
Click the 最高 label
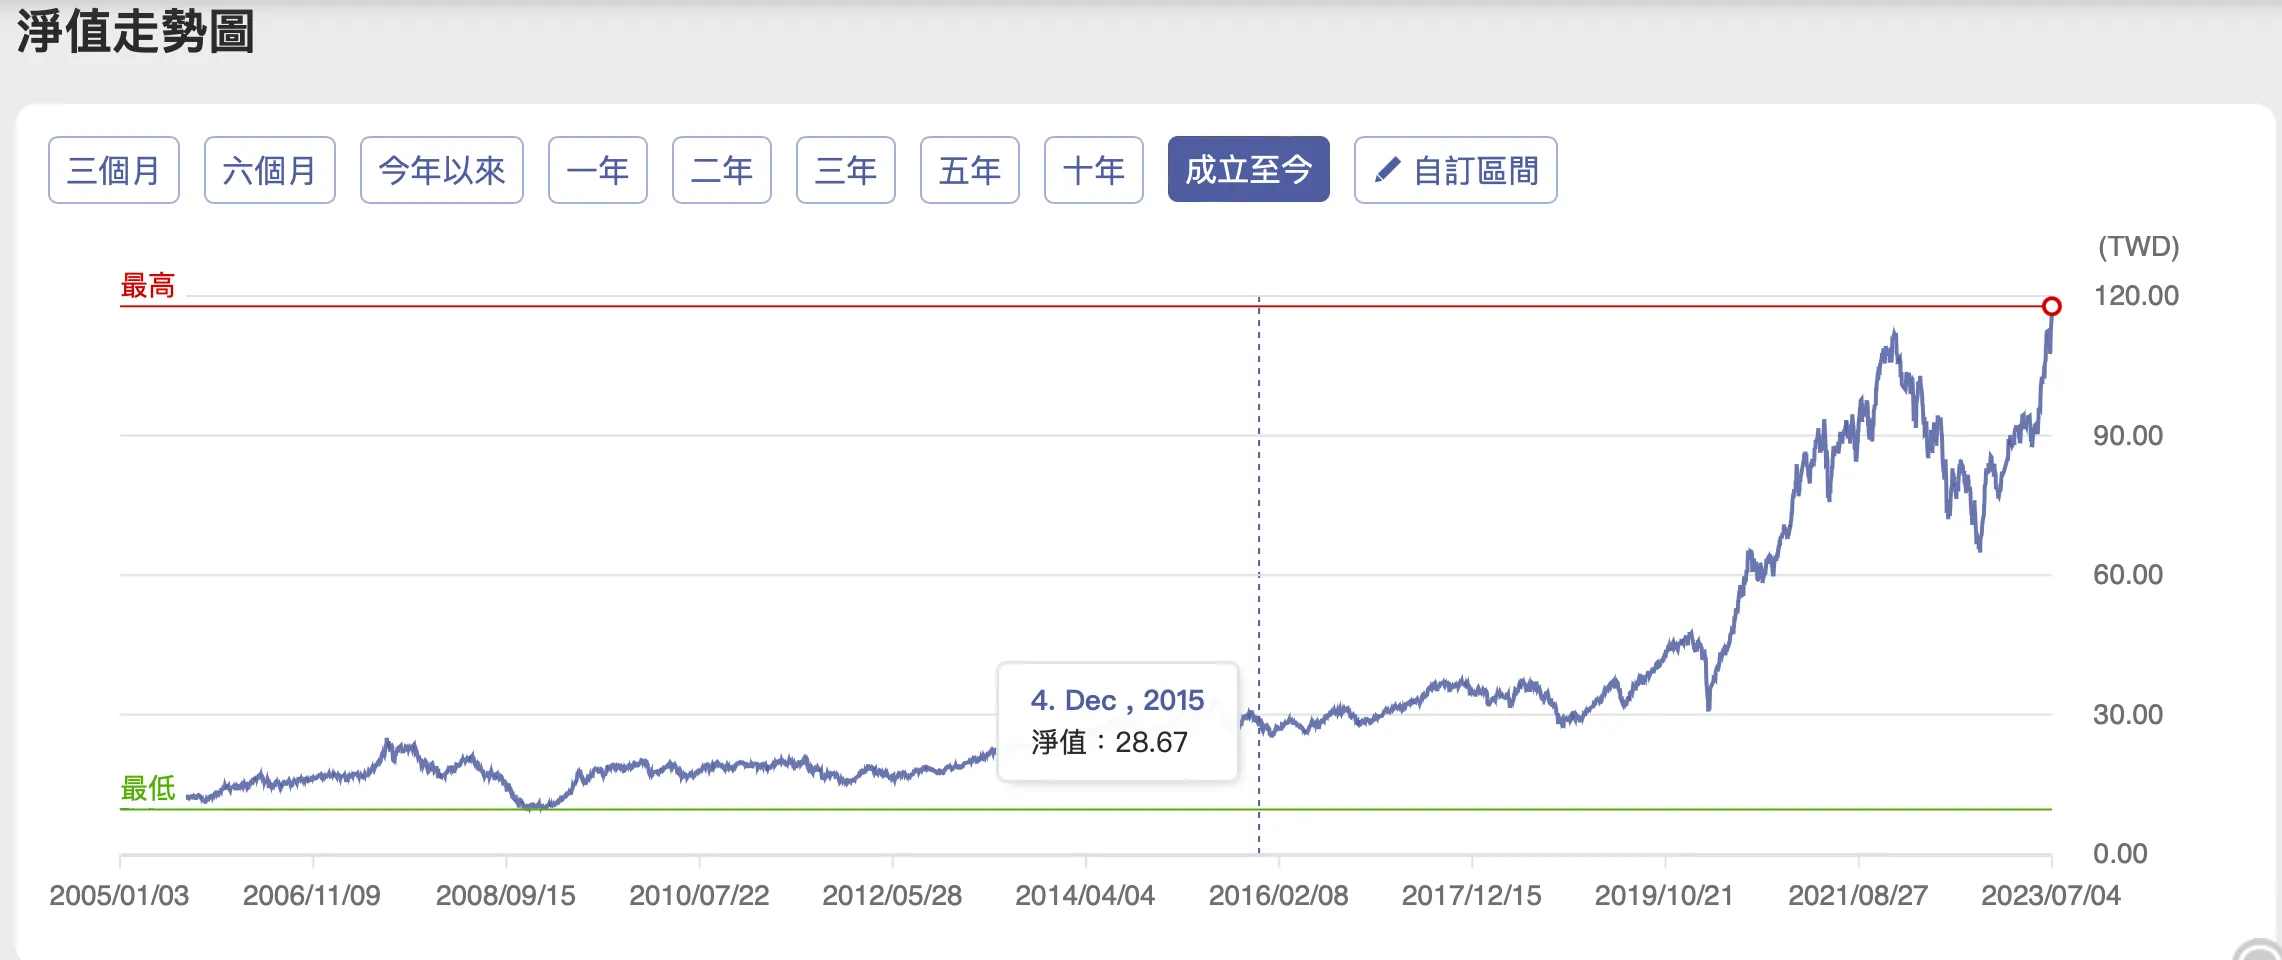click(148, 286)
